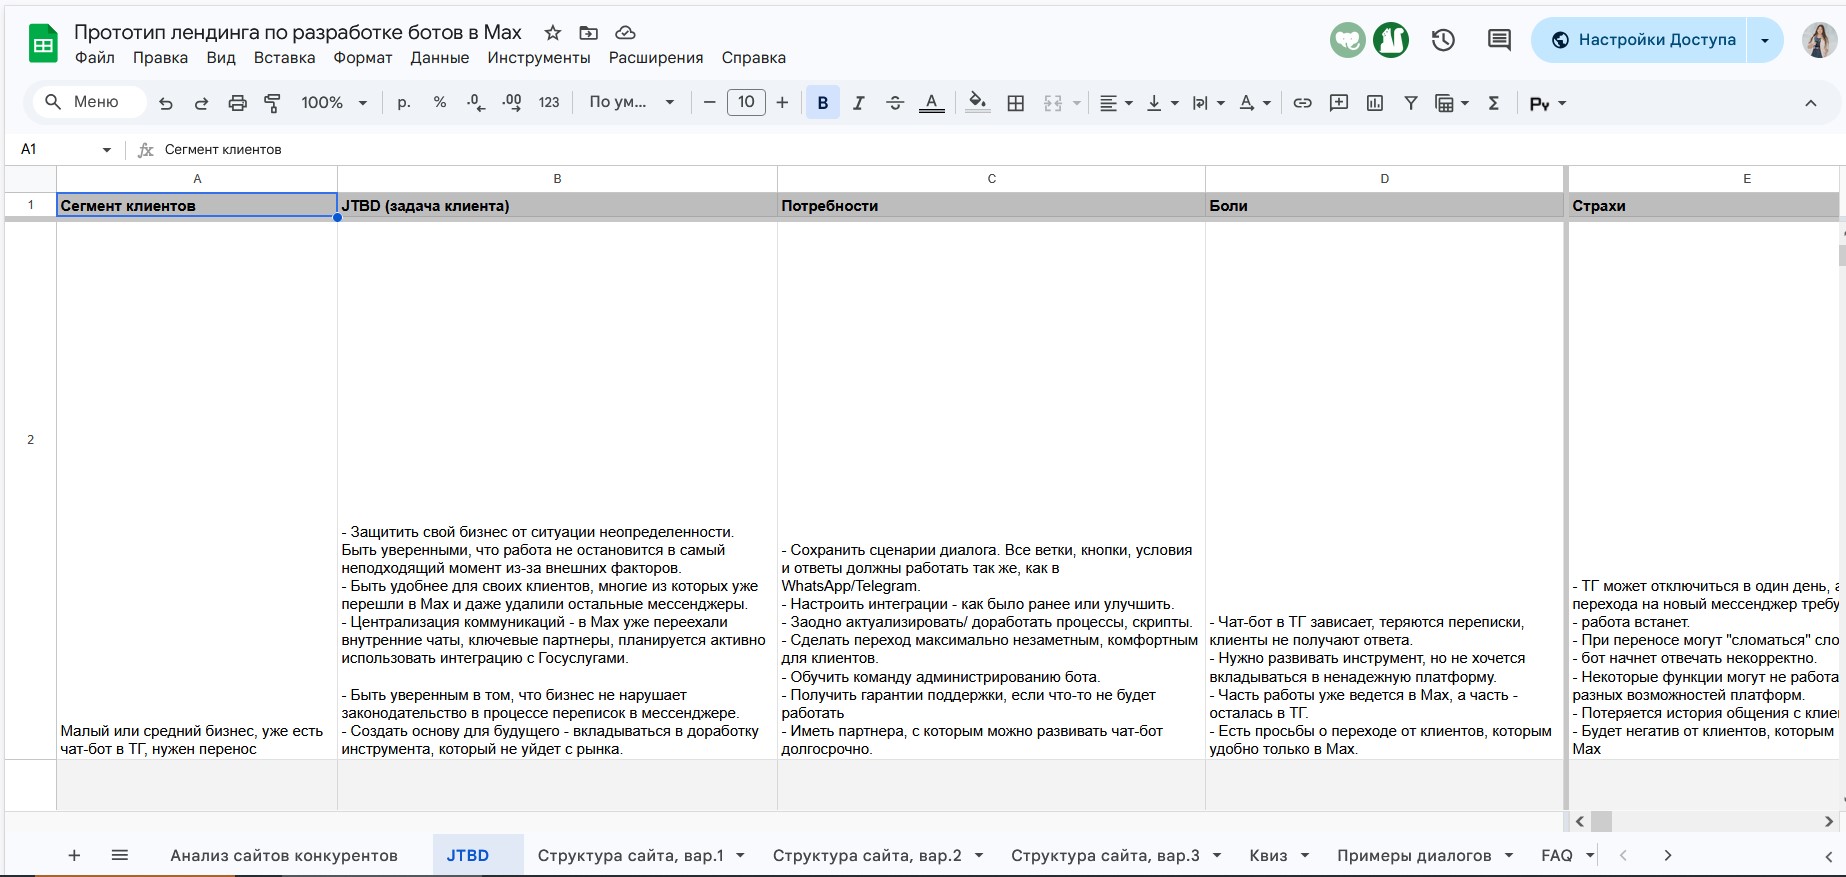Screen dimensions: 1846x877
Task: Open version history clock icon
Action: click(x=1443, y=40)
